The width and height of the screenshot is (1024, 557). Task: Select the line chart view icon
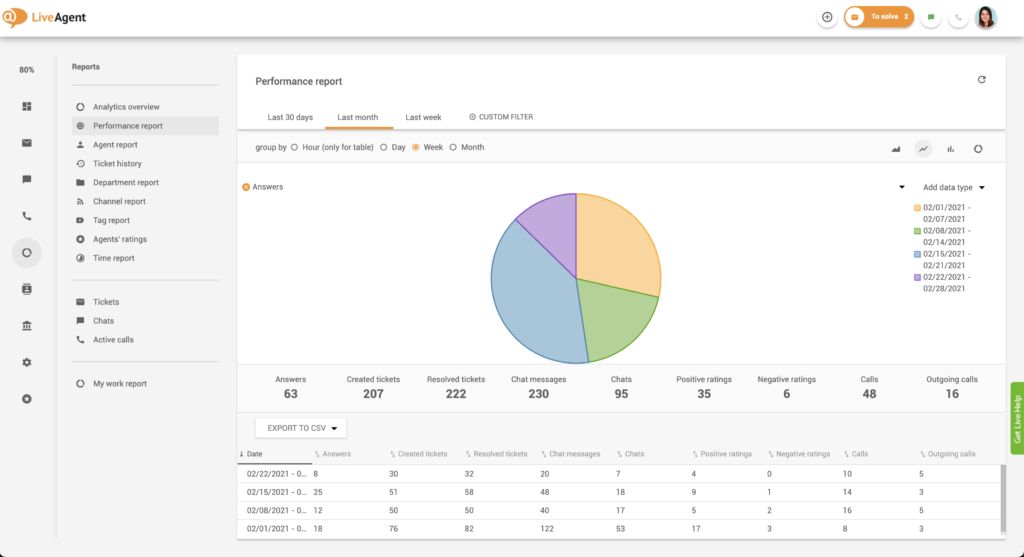pos(923,148)
